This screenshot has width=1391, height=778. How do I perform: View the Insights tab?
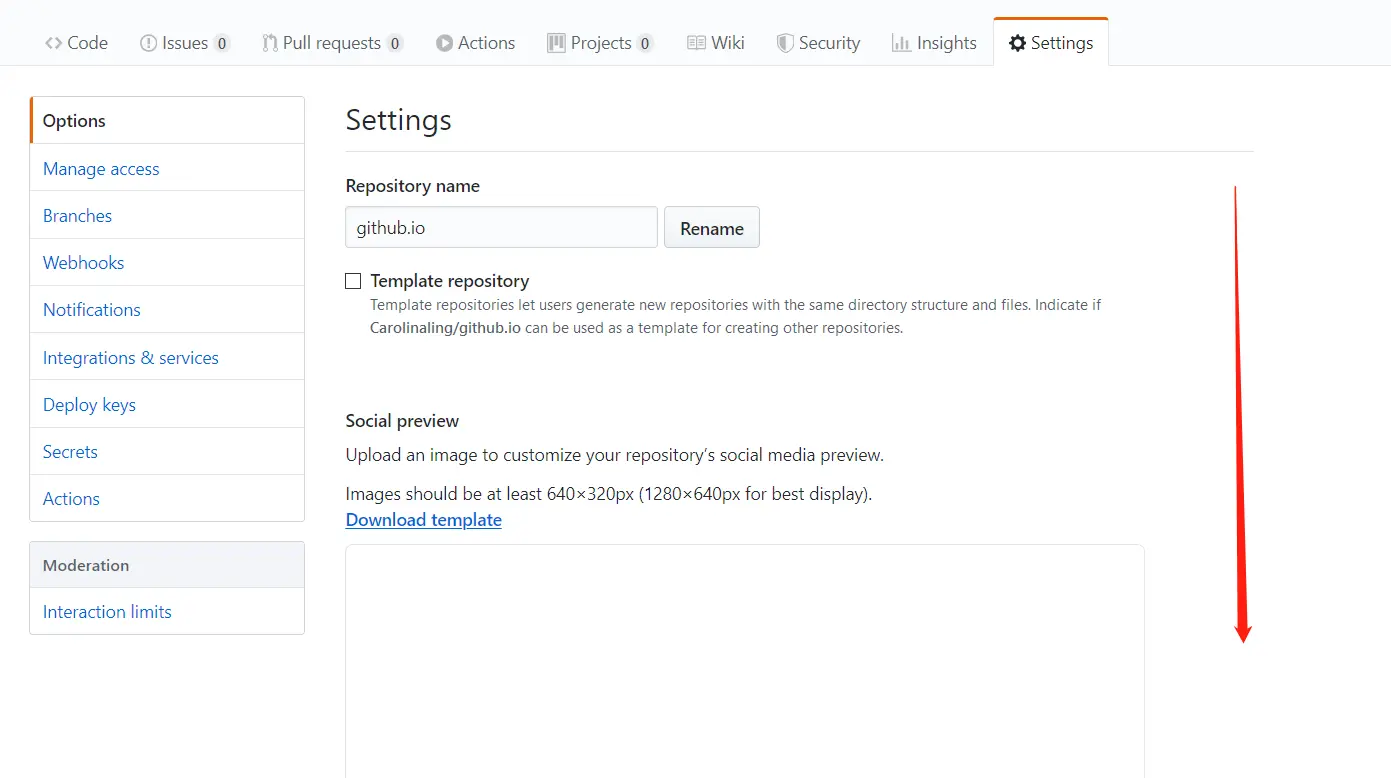(934, 43)
